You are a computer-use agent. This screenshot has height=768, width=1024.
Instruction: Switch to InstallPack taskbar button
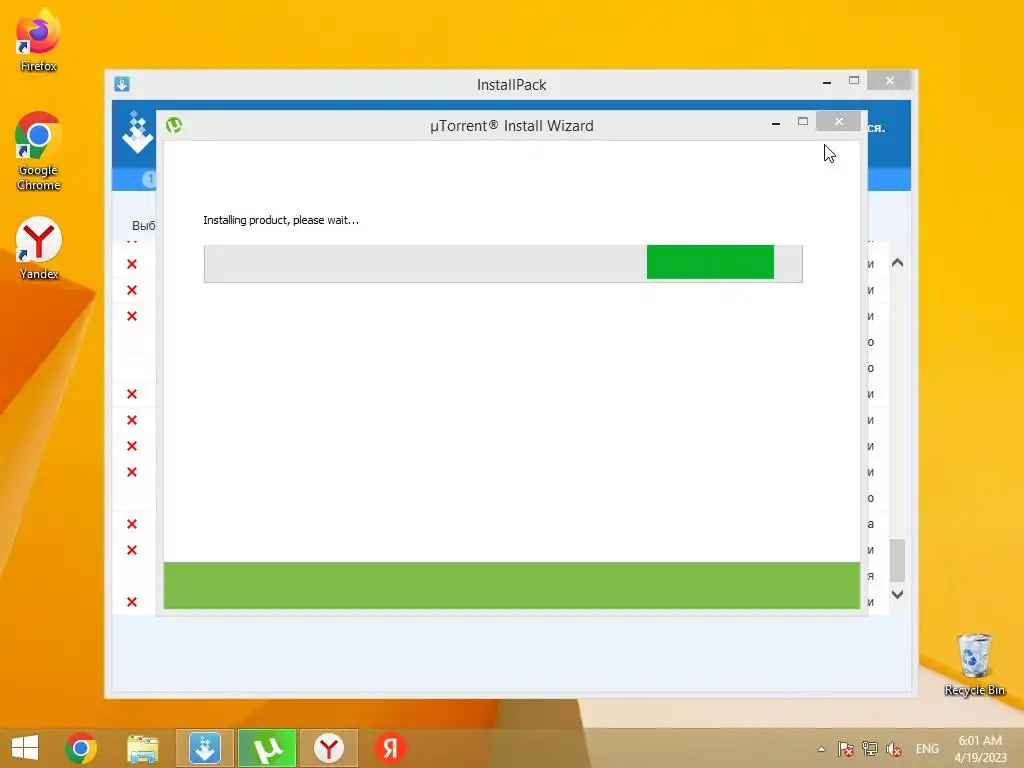204,748
